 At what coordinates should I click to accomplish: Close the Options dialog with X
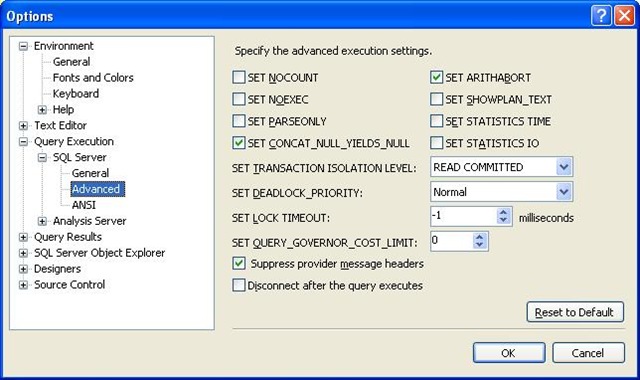(x=624, y=16)
